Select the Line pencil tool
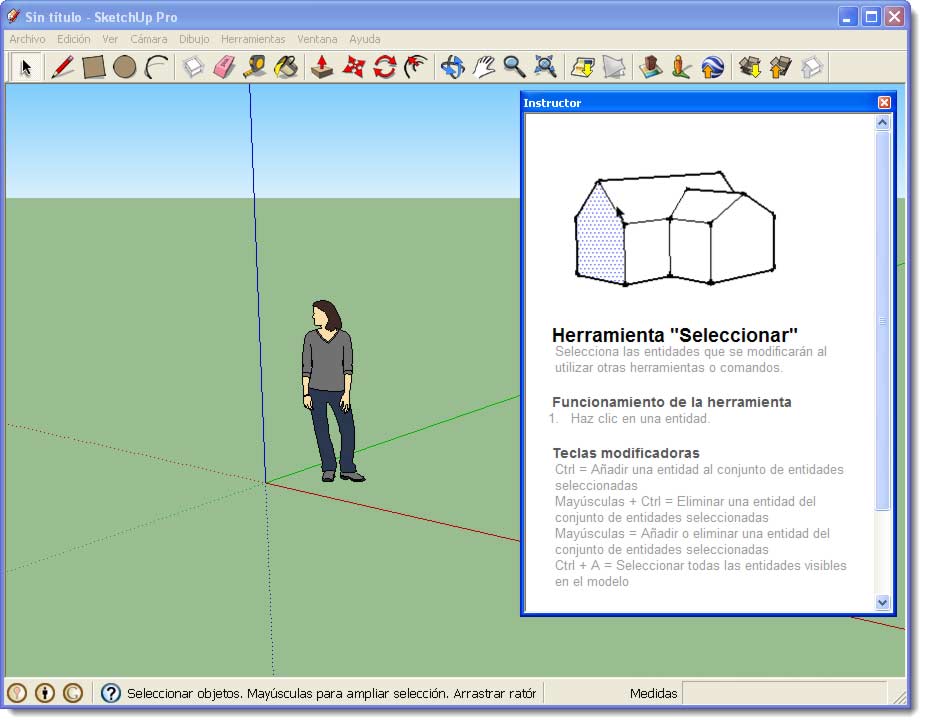The image size is (926, 724). (x=63, y=67)
